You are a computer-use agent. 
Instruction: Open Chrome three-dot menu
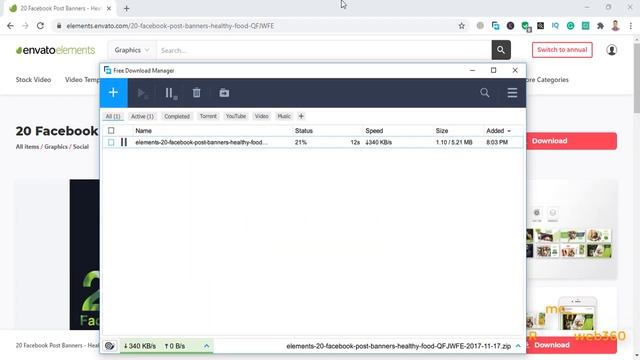[631, 26]
